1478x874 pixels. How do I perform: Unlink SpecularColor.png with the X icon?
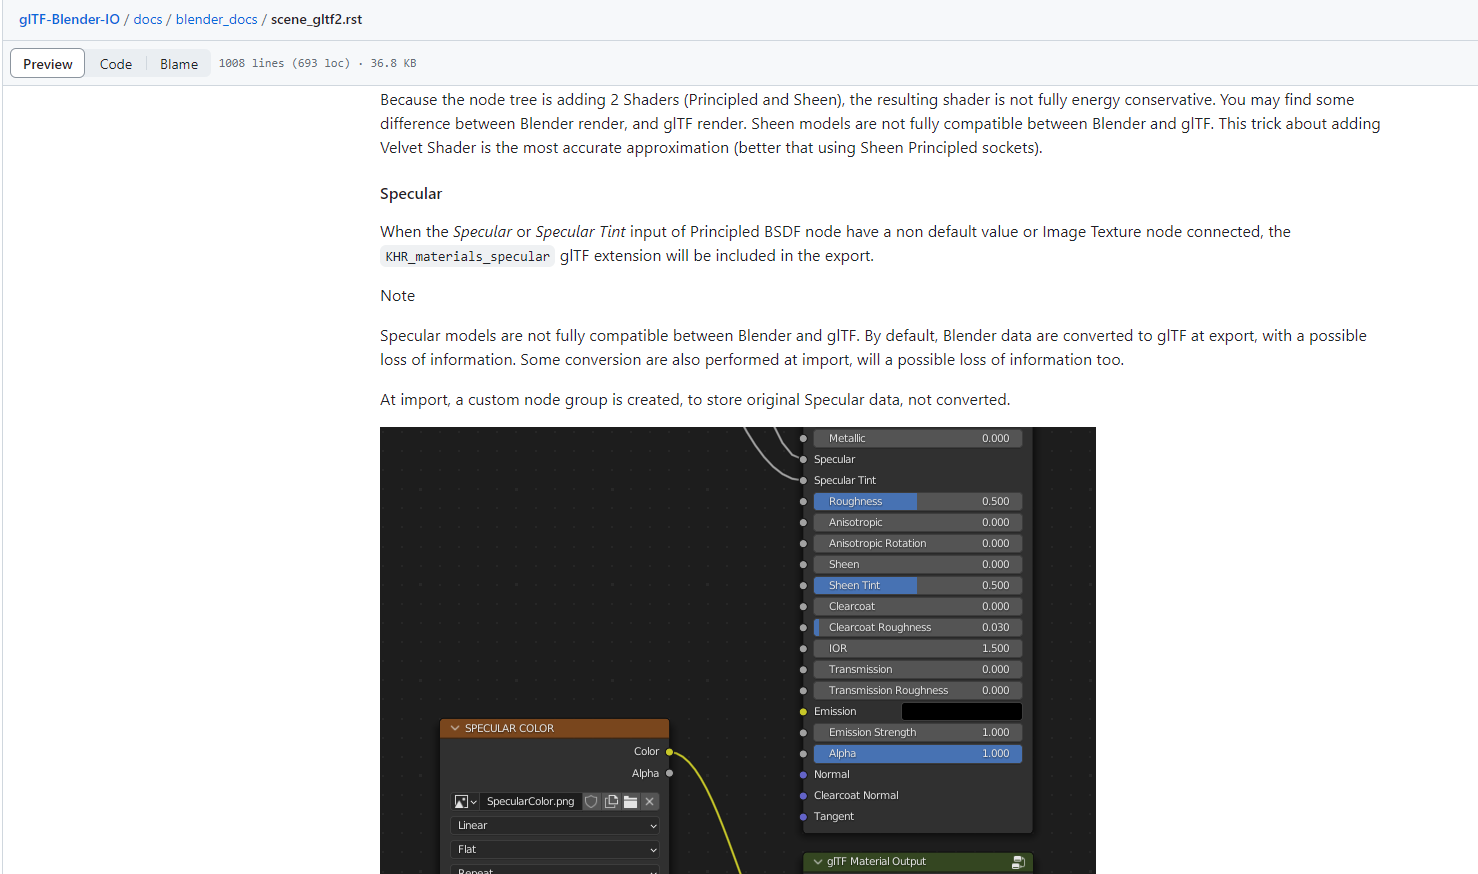pyautogui.click(x=649, y=801)
